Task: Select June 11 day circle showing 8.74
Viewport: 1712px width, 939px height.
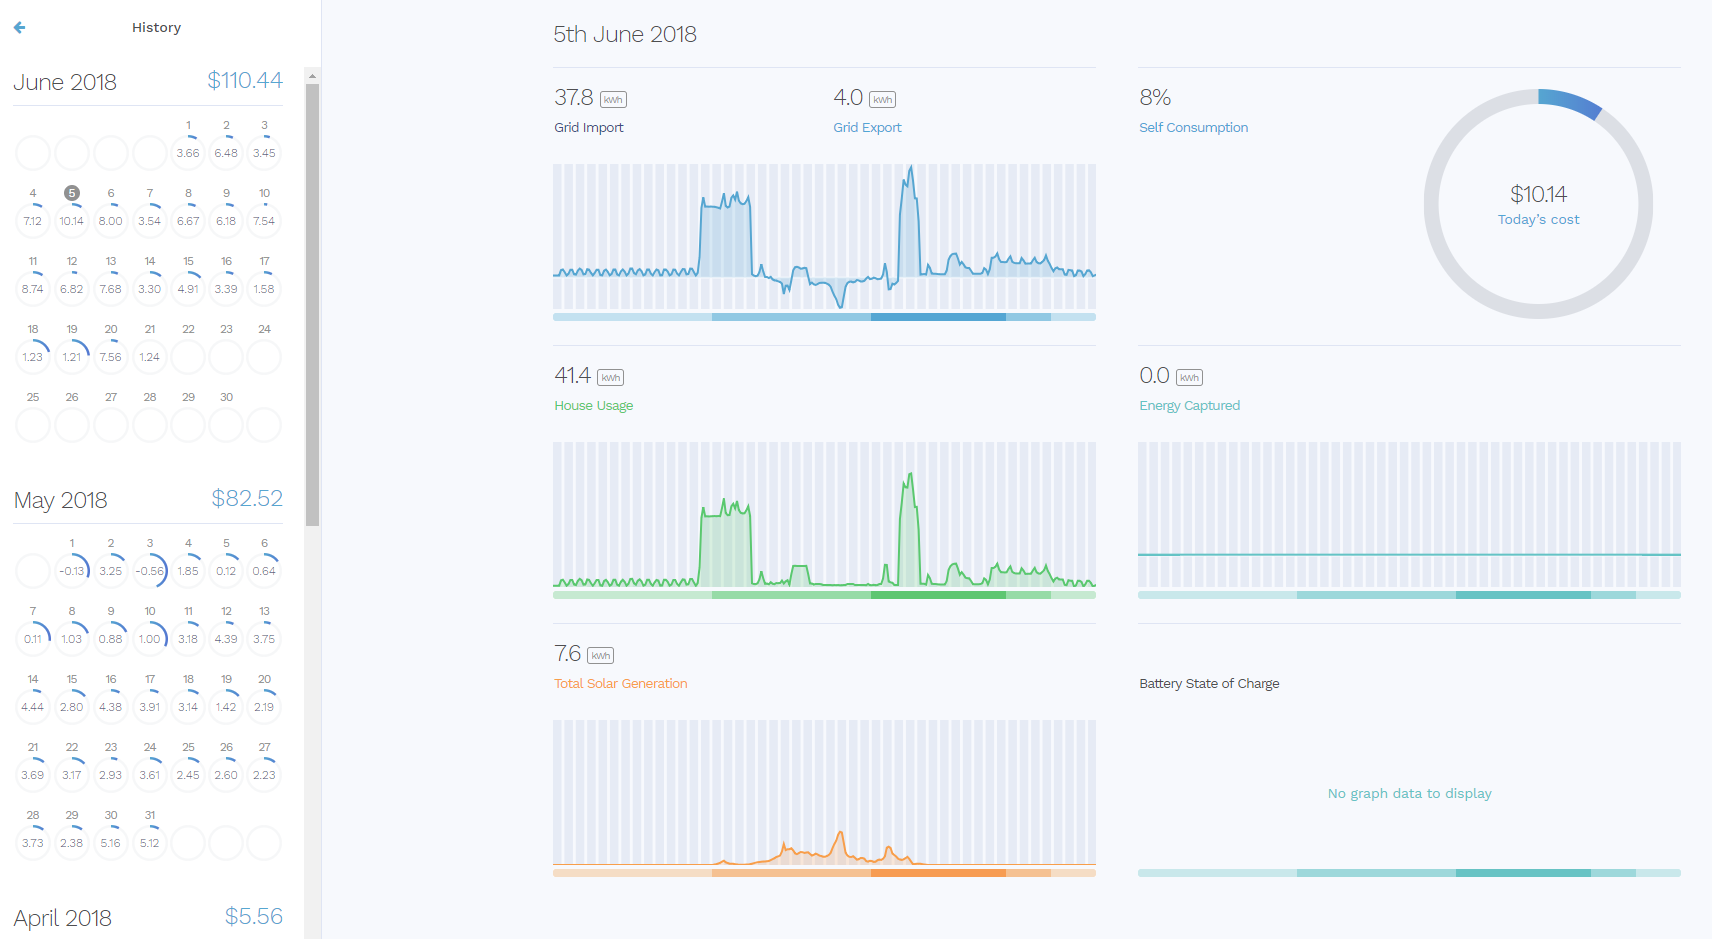Action: coord(33,288)
